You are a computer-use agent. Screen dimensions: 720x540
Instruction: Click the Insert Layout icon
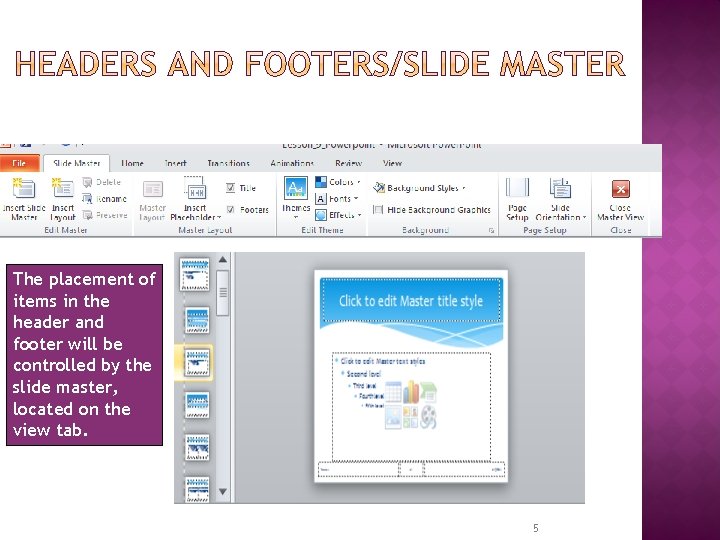pyautogui.click(x=63, y=189)
